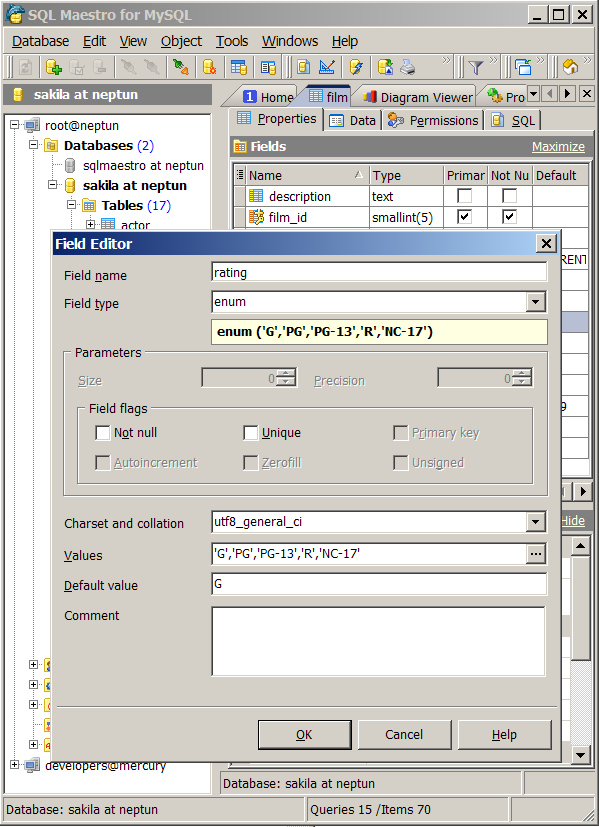Image resolution: width=599 pixels, height=827 pixels.
Task: Click the sqlmaestro database cylinder icon
Action: 70,166
